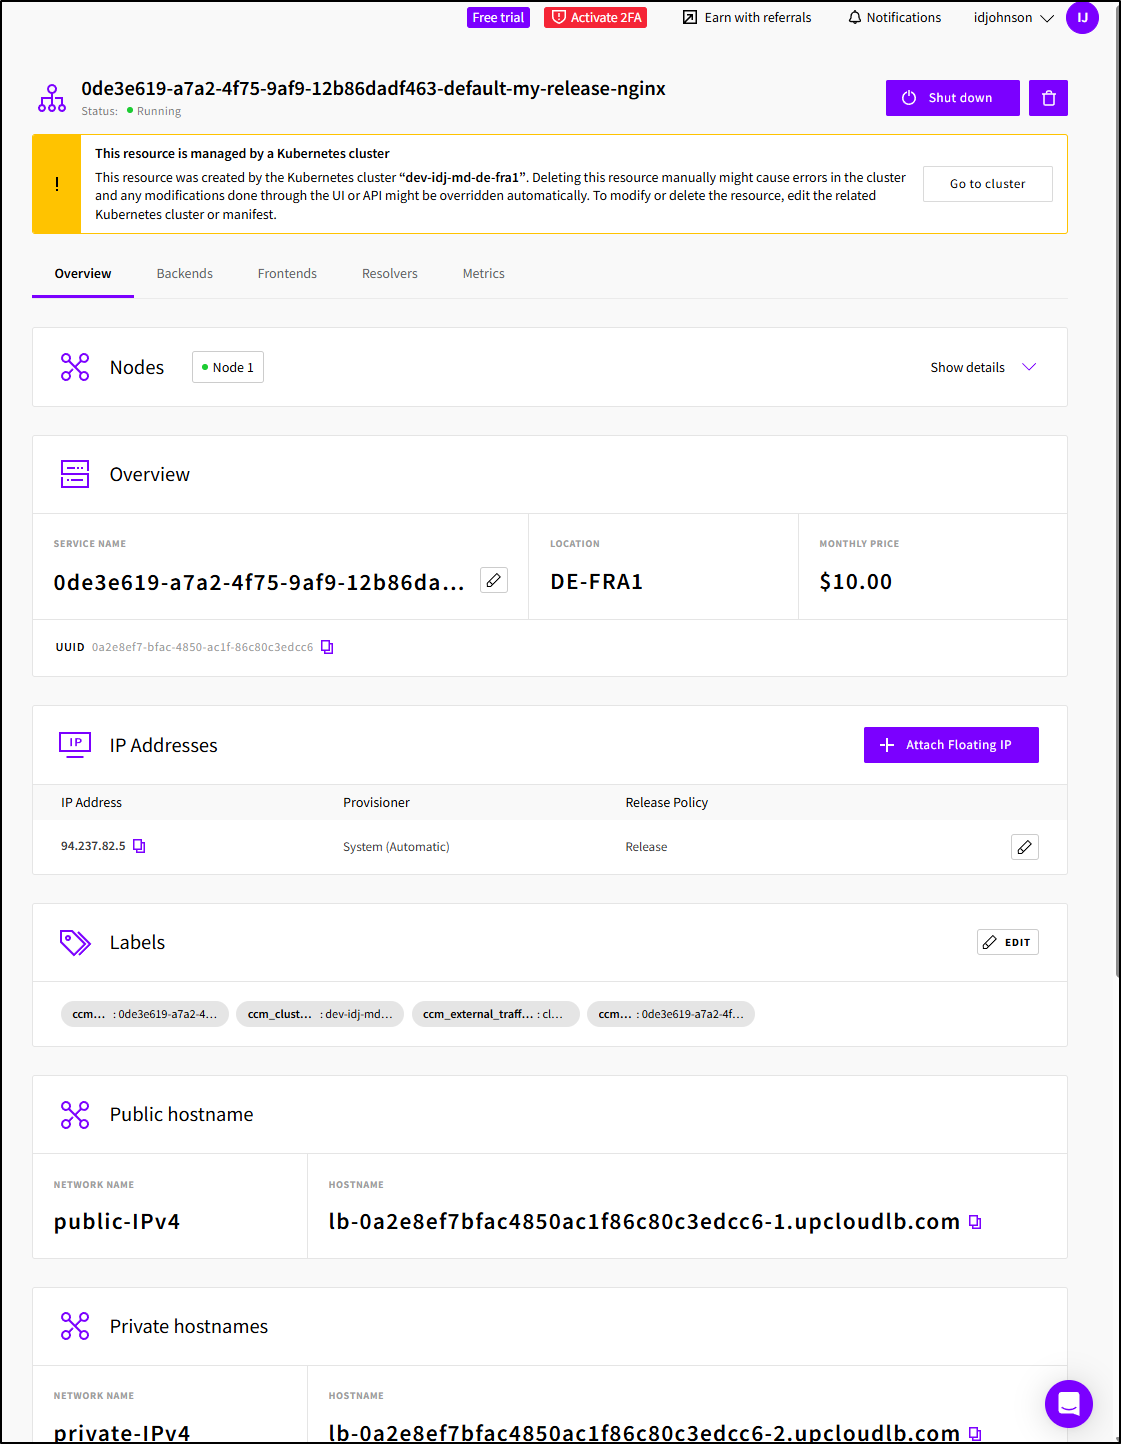Open the Metrics tab
Viewport: 1121px width, 1444px height.
click(x=483, y=273)
